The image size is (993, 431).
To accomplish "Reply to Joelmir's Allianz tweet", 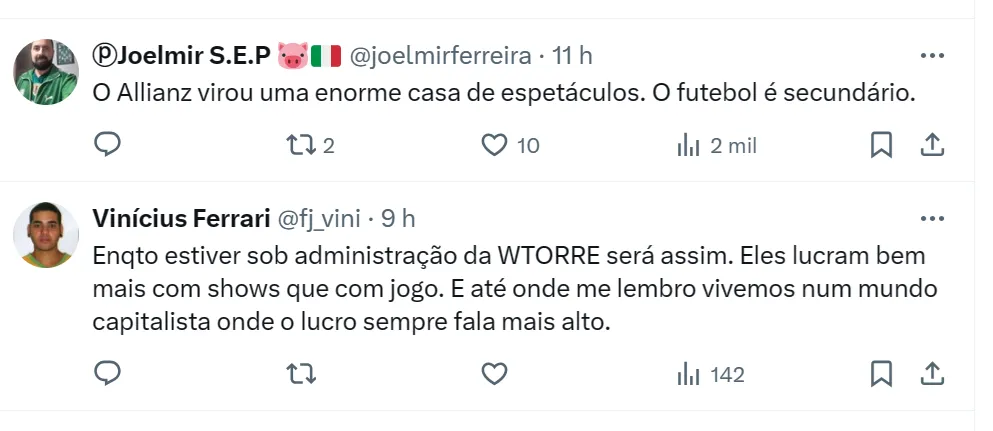I will tap(108, 146).
